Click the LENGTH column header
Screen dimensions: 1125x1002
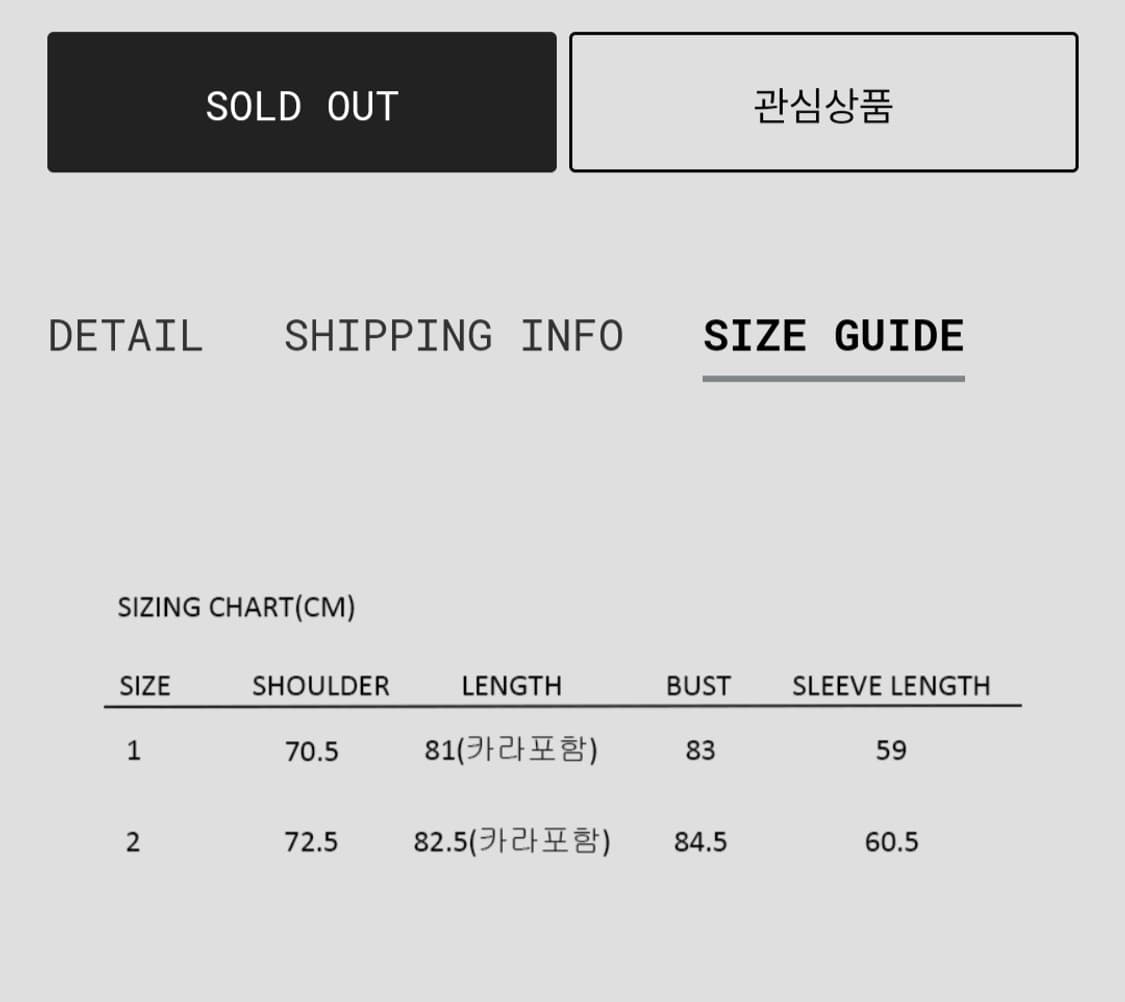point(512,686)
